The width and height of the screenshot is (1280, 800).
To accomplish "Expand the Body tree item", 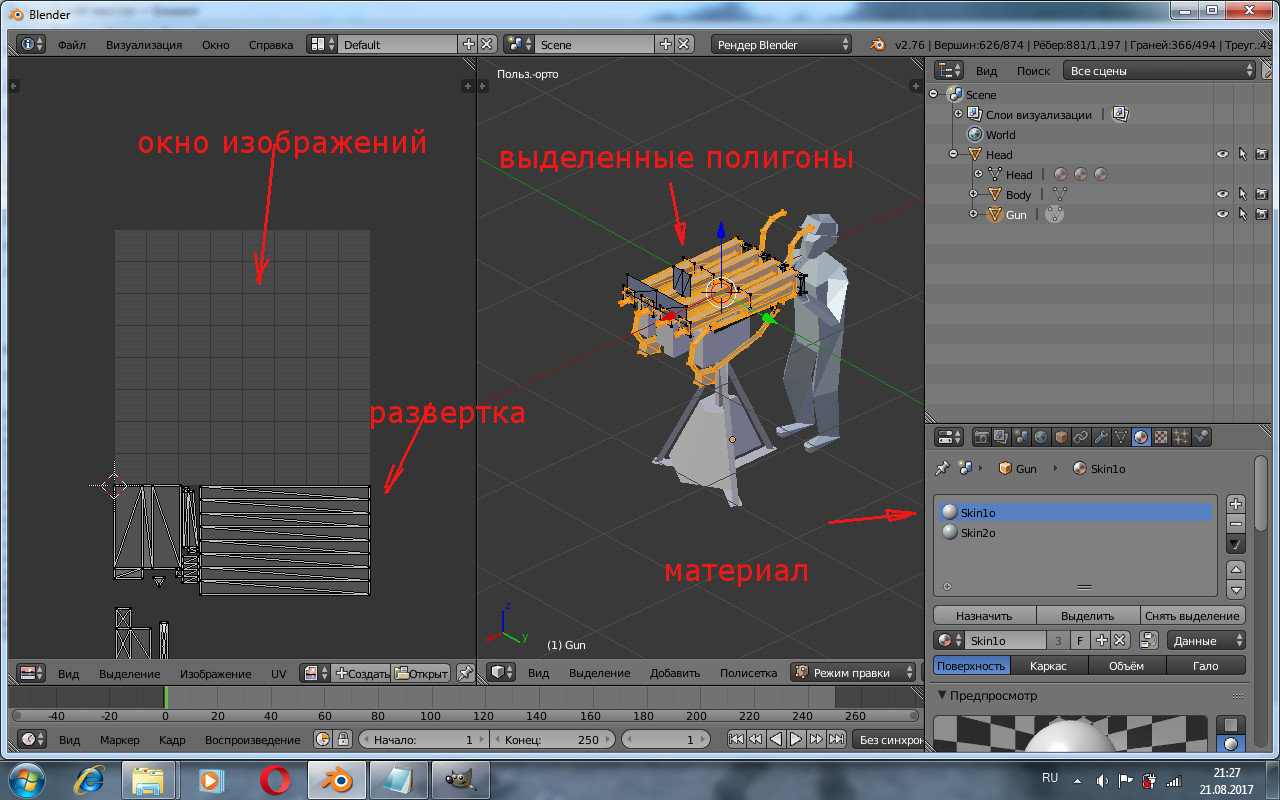I will (973, 194).
